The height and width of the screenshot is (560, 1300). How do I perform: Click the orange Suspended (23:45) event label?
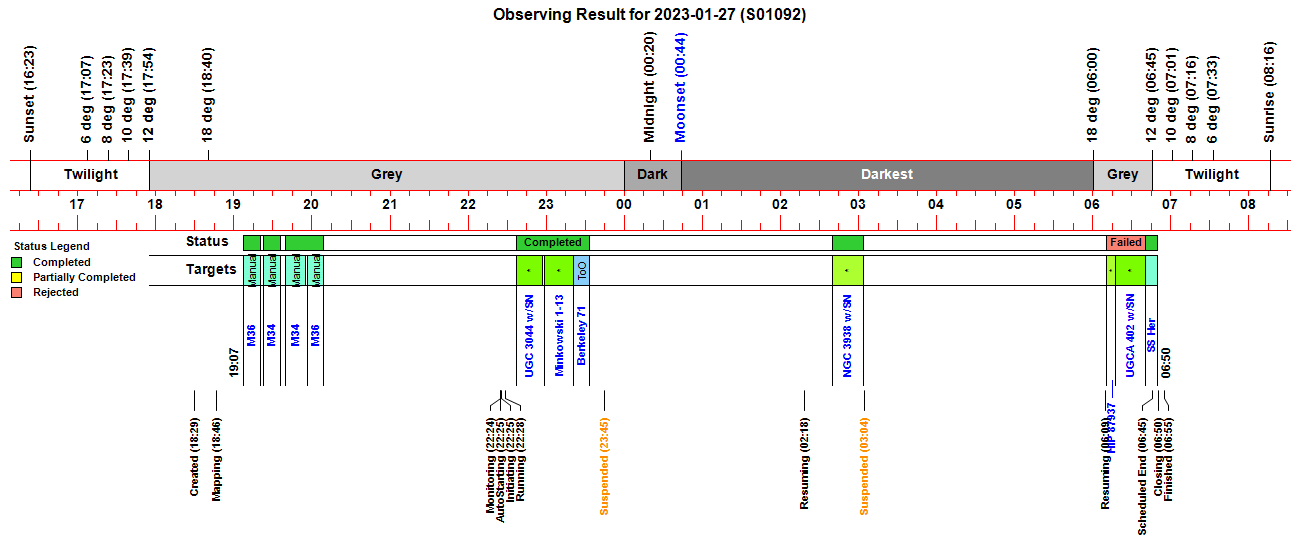(604, 465)
